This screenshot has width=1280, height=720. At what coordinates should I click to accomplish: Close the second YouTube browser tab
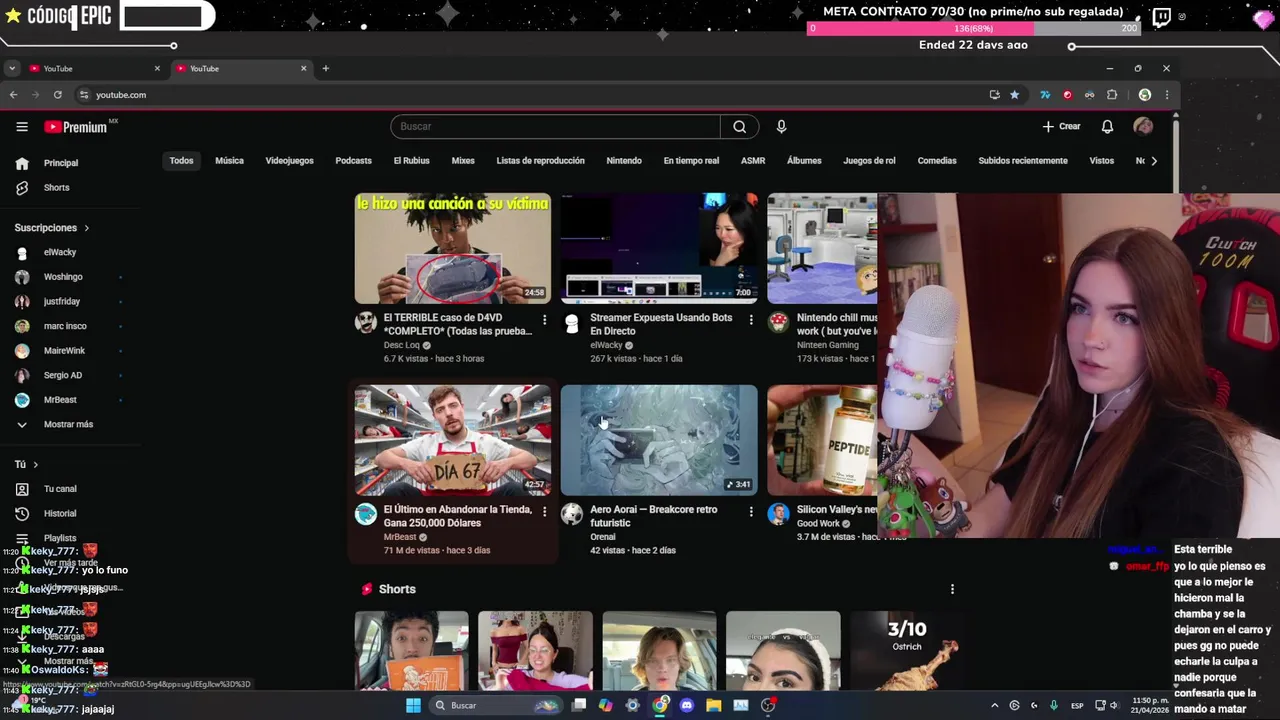click(x=303, y=68)
